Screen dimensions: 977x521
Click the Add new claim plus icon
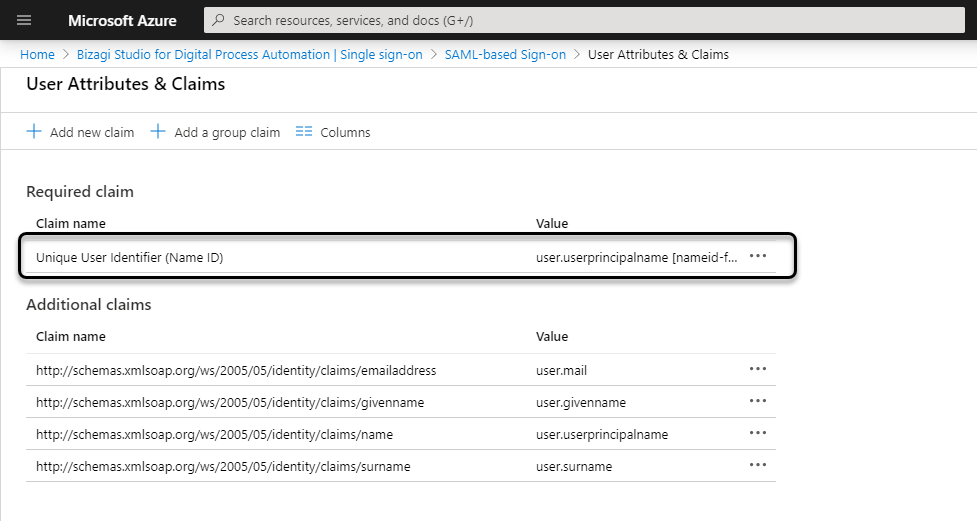[x=34, y=131]
